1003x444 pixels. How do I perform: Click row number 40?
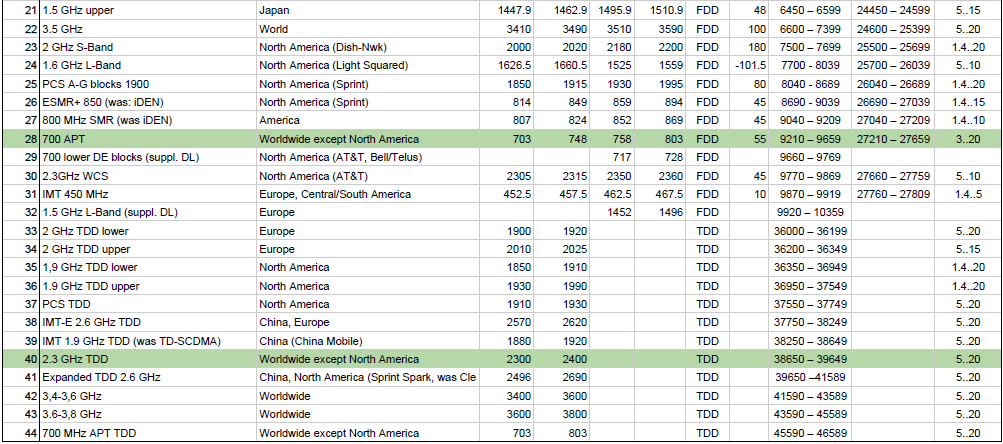[32, 360]
